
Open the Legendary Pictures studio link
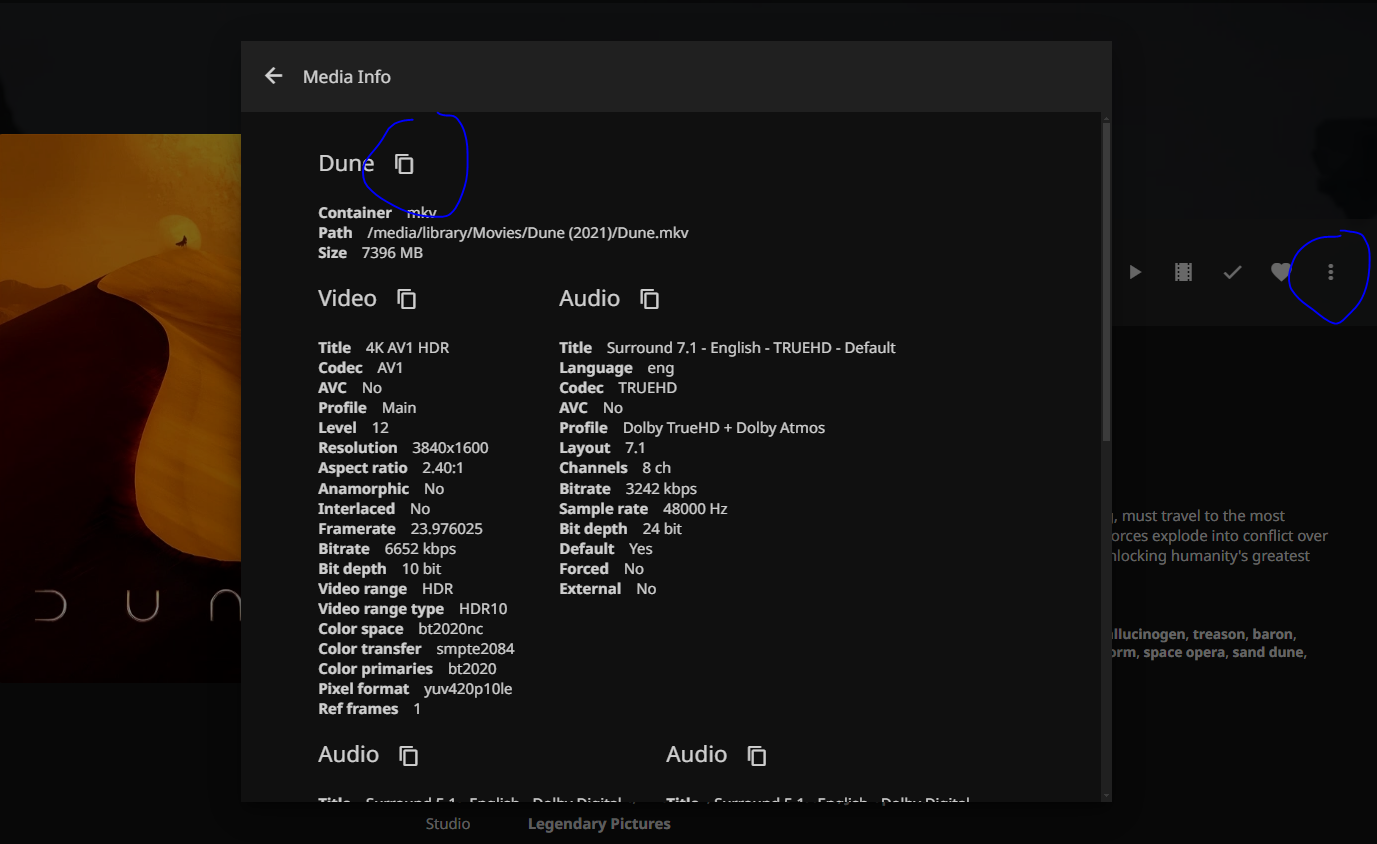tap(599, 824)
